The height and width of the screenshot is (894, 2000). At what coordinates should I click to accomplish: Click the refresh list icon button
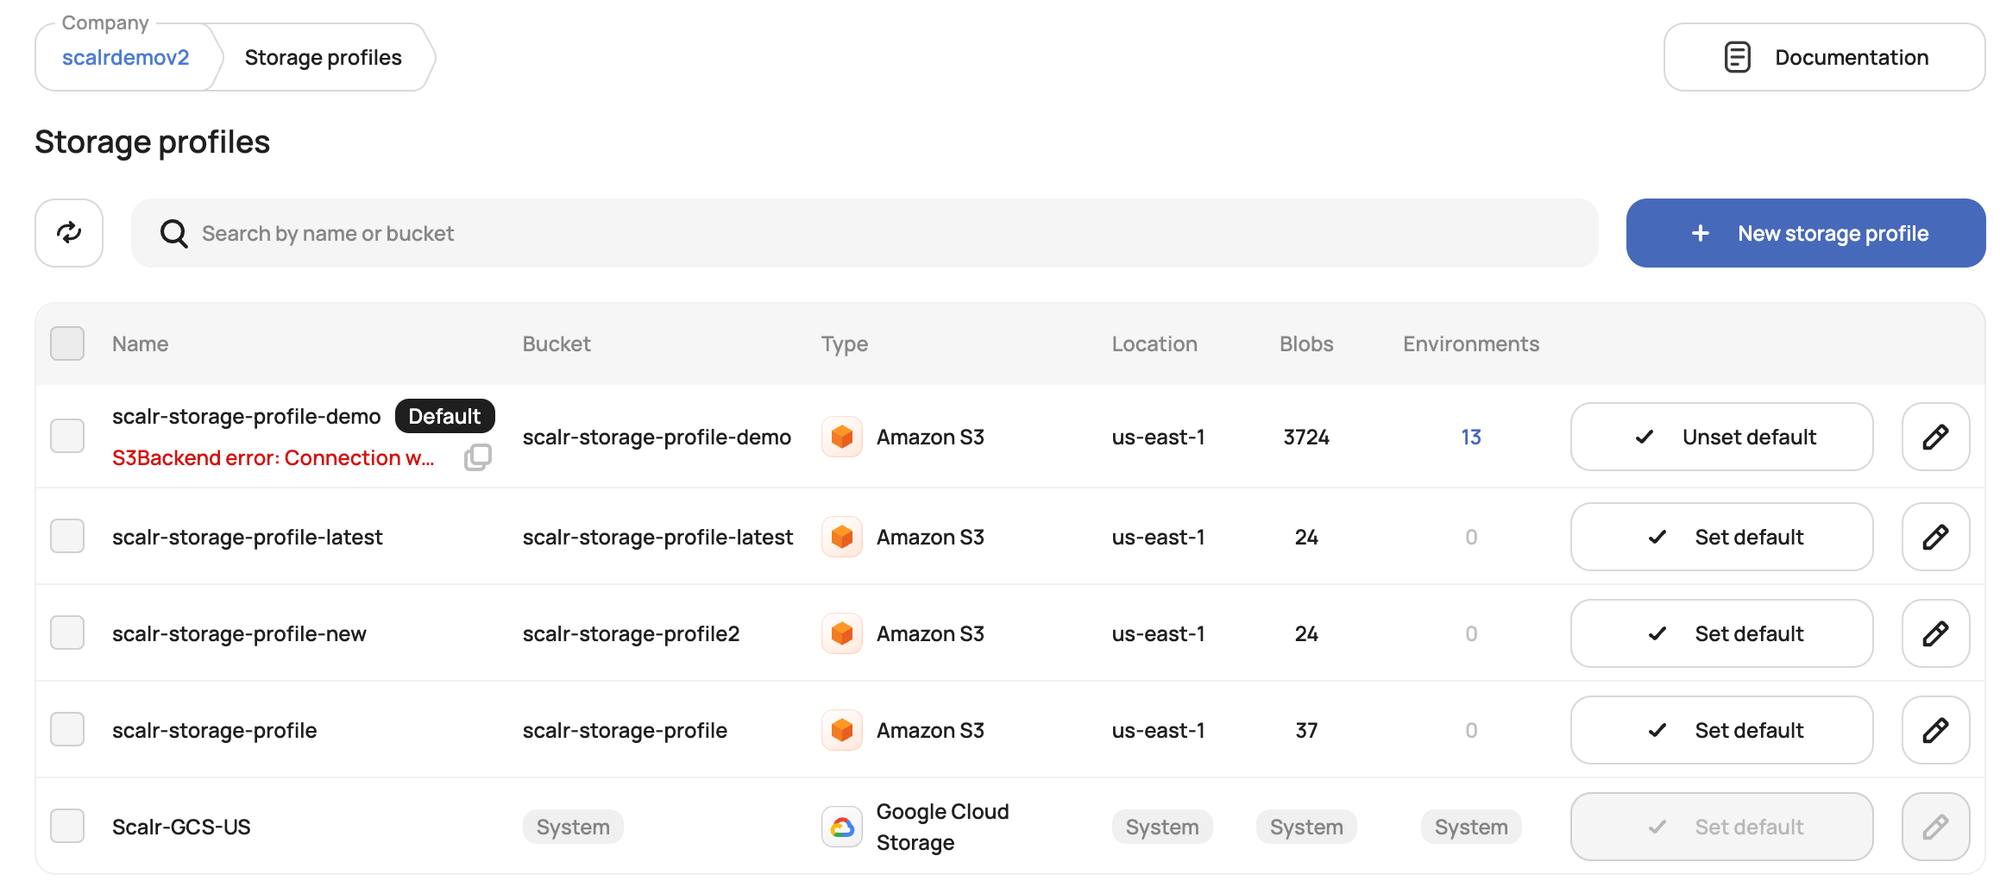click(69, 233)
